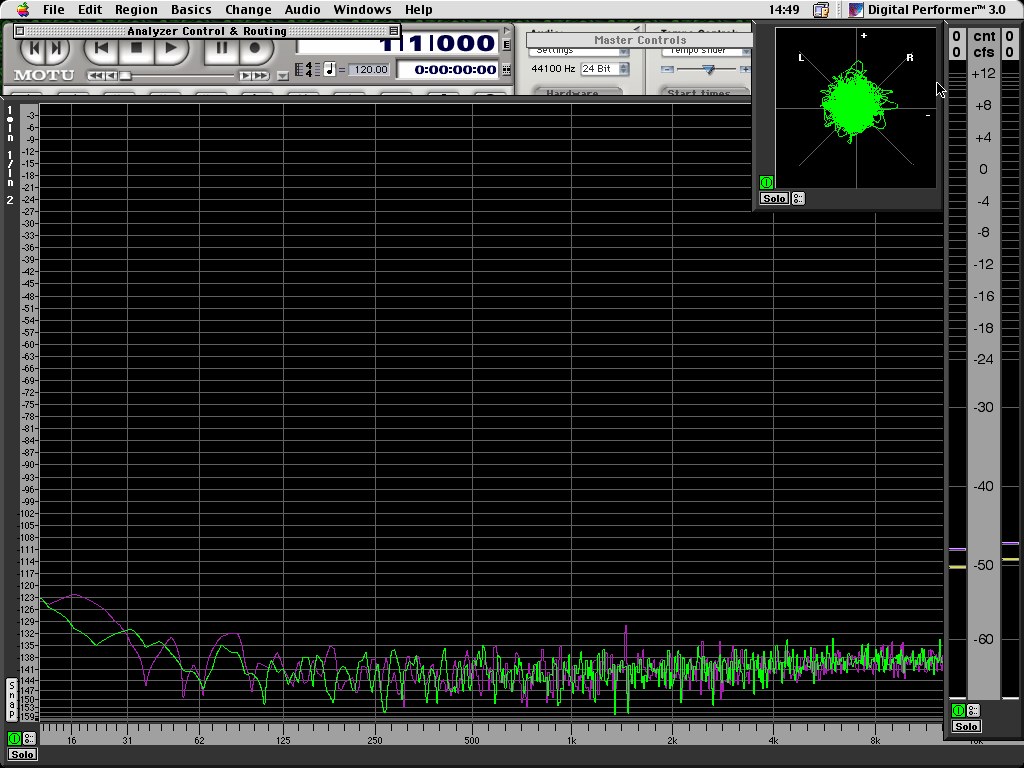Click the 1|1|000 measure counter display
Image resolution: width=1024 pixels, height=768 pixels.
[398, 45]
